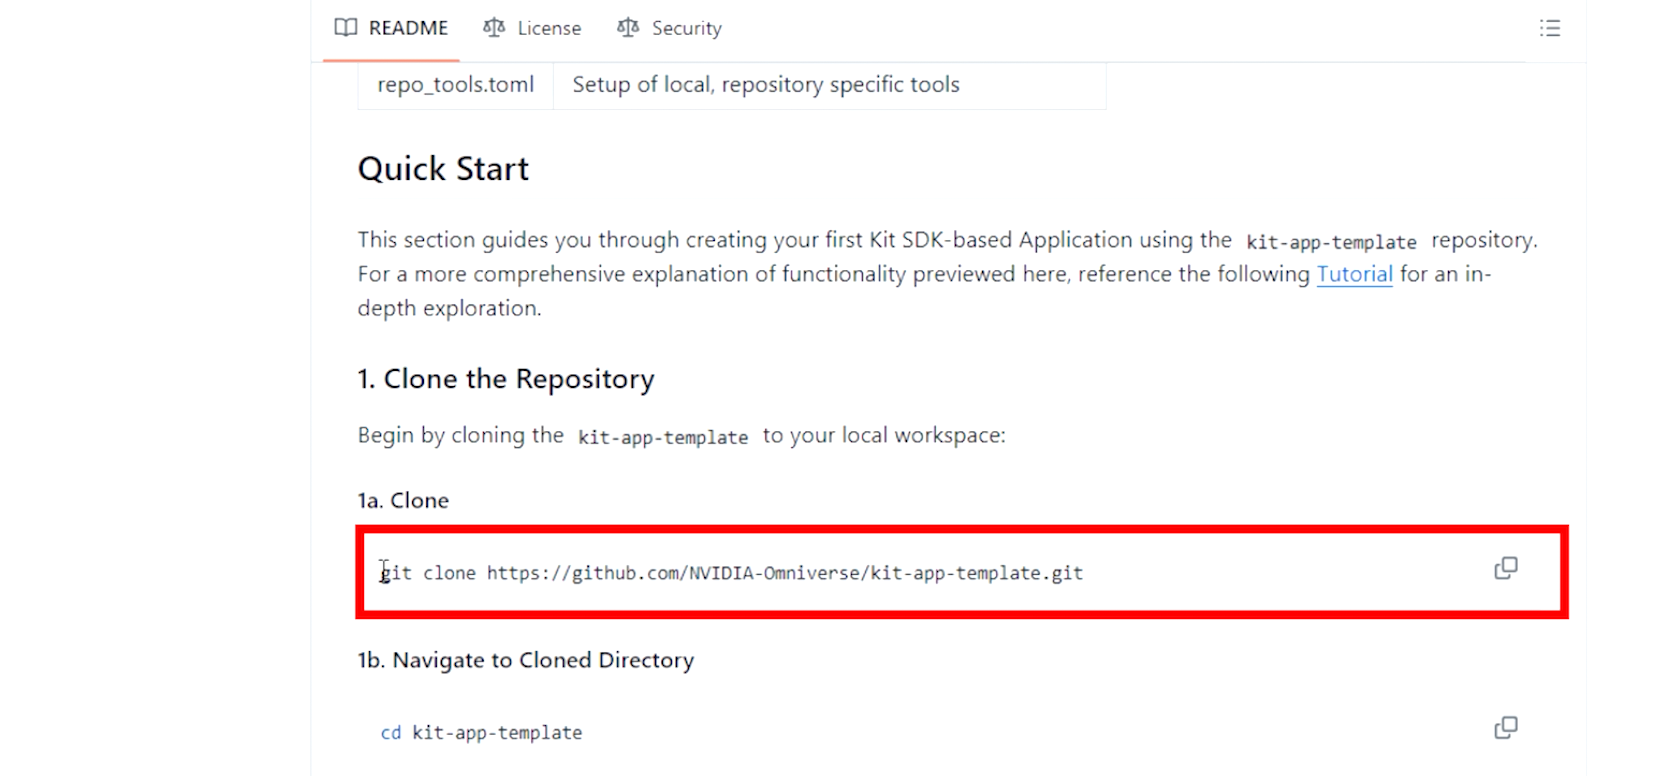Image resolution: width=1674 pixels, height=776 pixels.
Task: Click the Quick Start heading
Action: point(443,169)
